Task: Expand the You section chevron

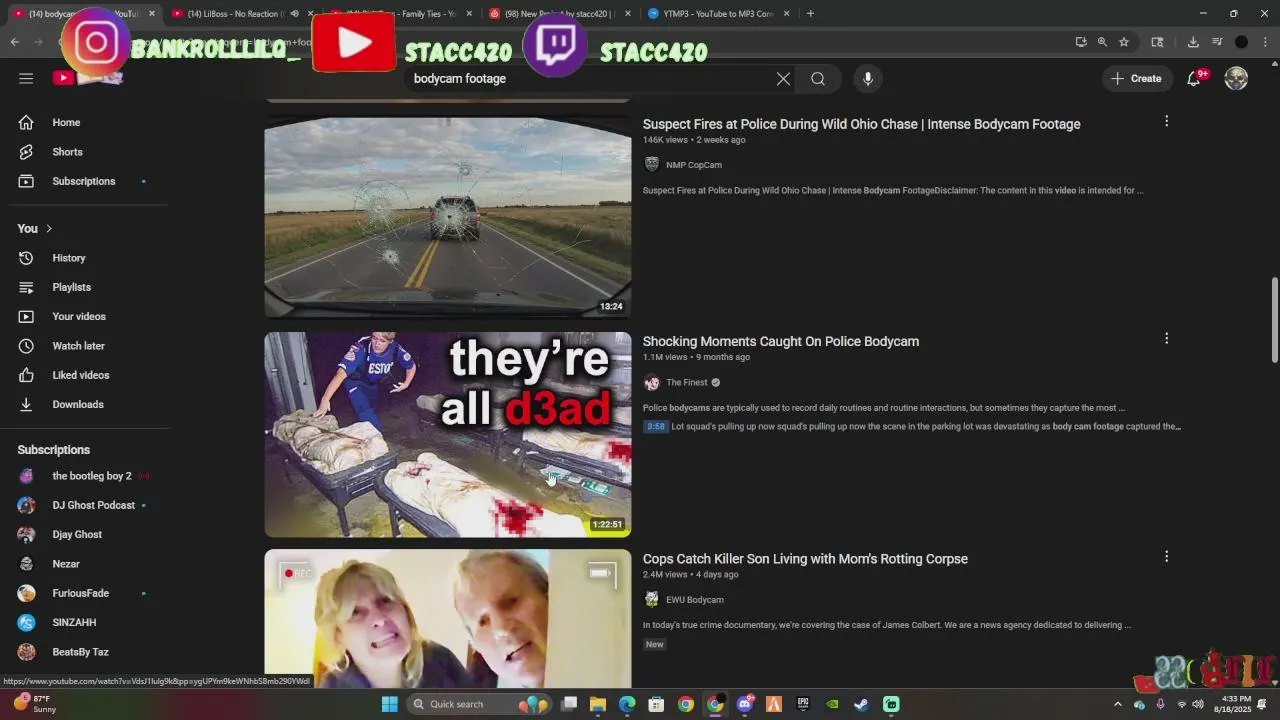Action: click(48, 228)
